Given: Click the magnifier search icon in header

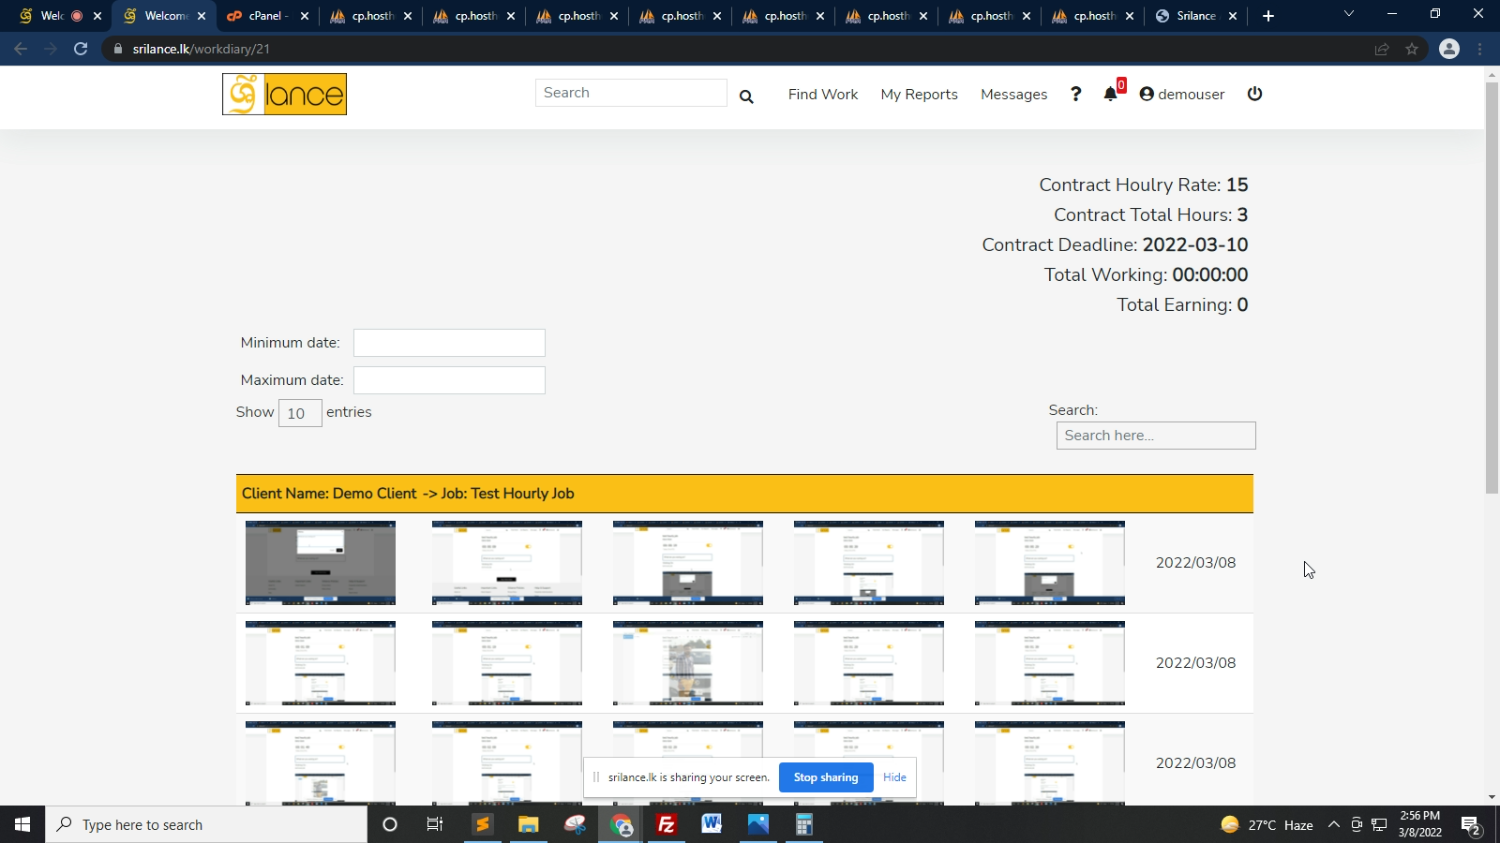Looking at the screenshot, I should coord(746,96).
